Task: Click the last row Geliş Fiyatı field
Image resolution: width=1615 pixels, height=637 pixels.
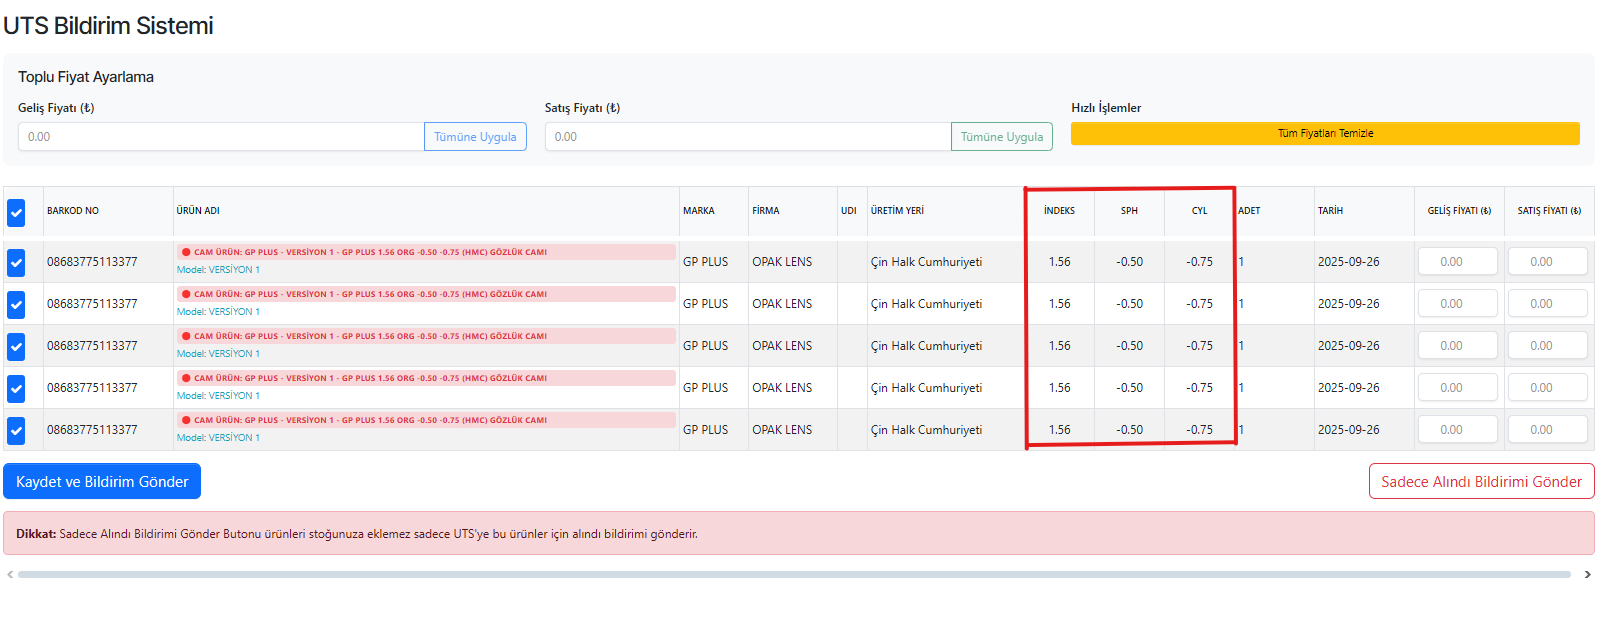Action: [1457, 430]
